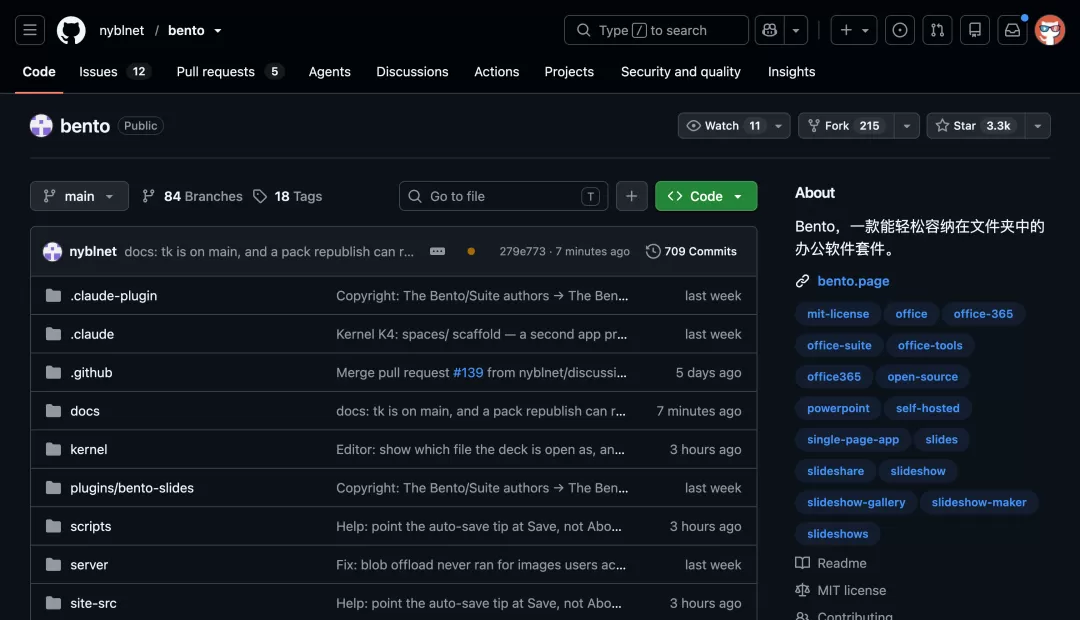Click the MIT license scale icon
The height and width of the screenshot is (620, 1080).
[x=802, y=590]
